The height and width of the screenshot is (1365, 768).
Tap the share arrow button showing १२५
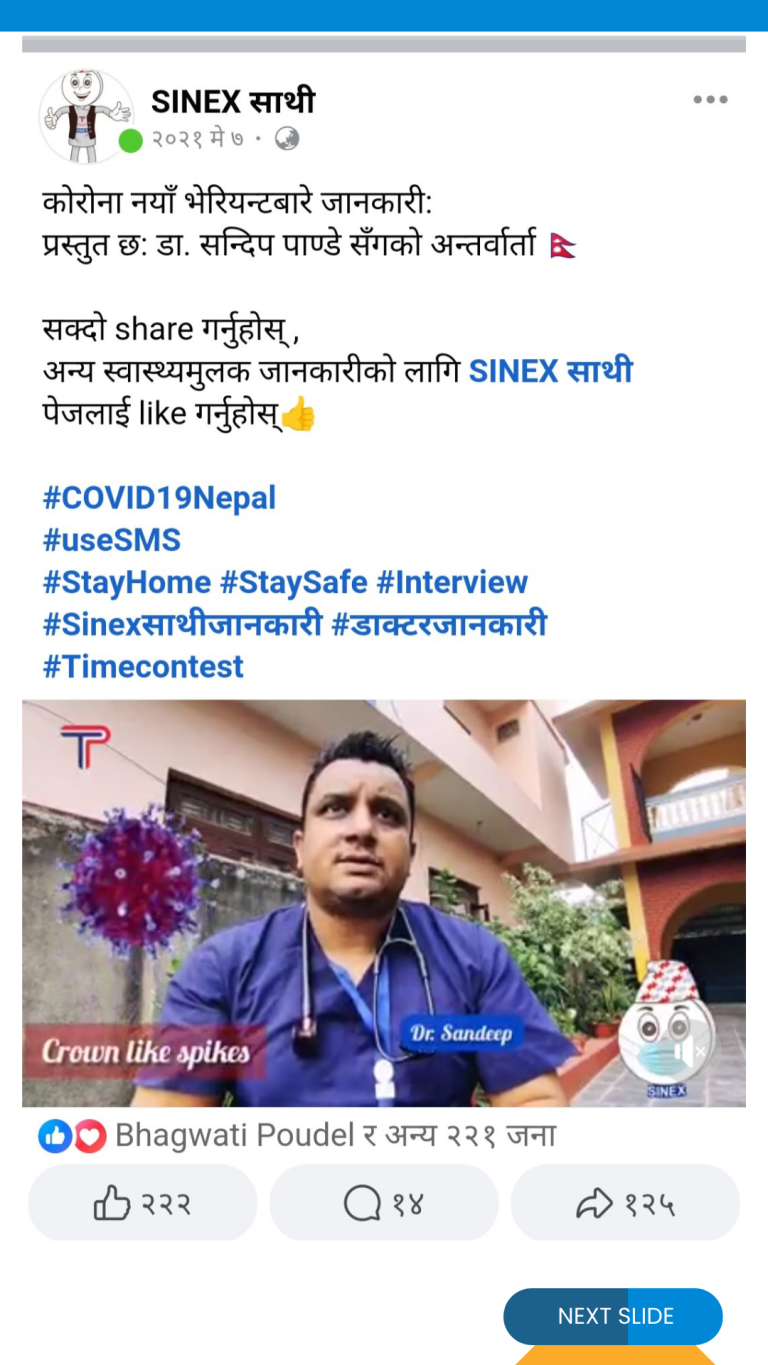point(625,1203)
